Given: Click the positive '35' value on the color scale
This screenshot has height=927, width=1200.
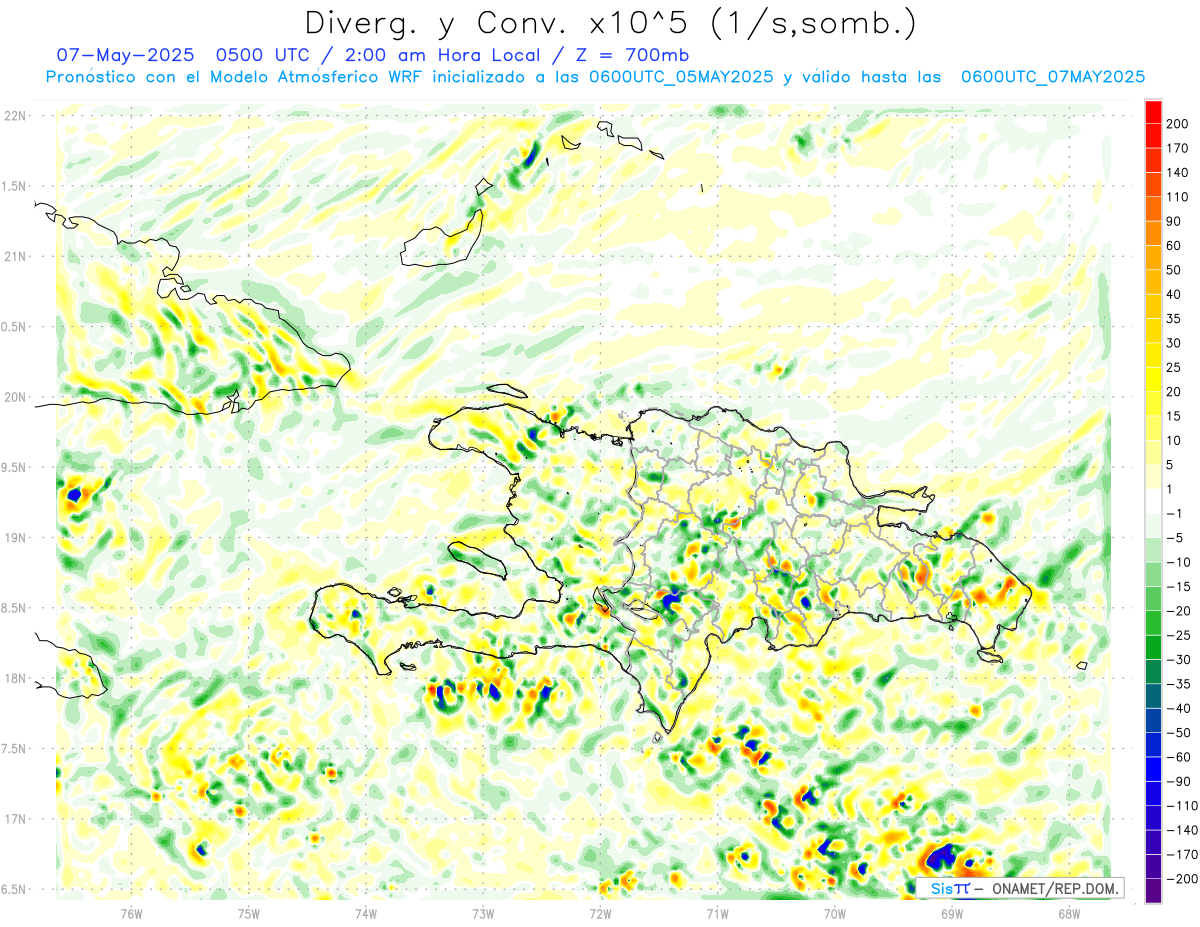Looking at the screenshot, I should 1173,319.
